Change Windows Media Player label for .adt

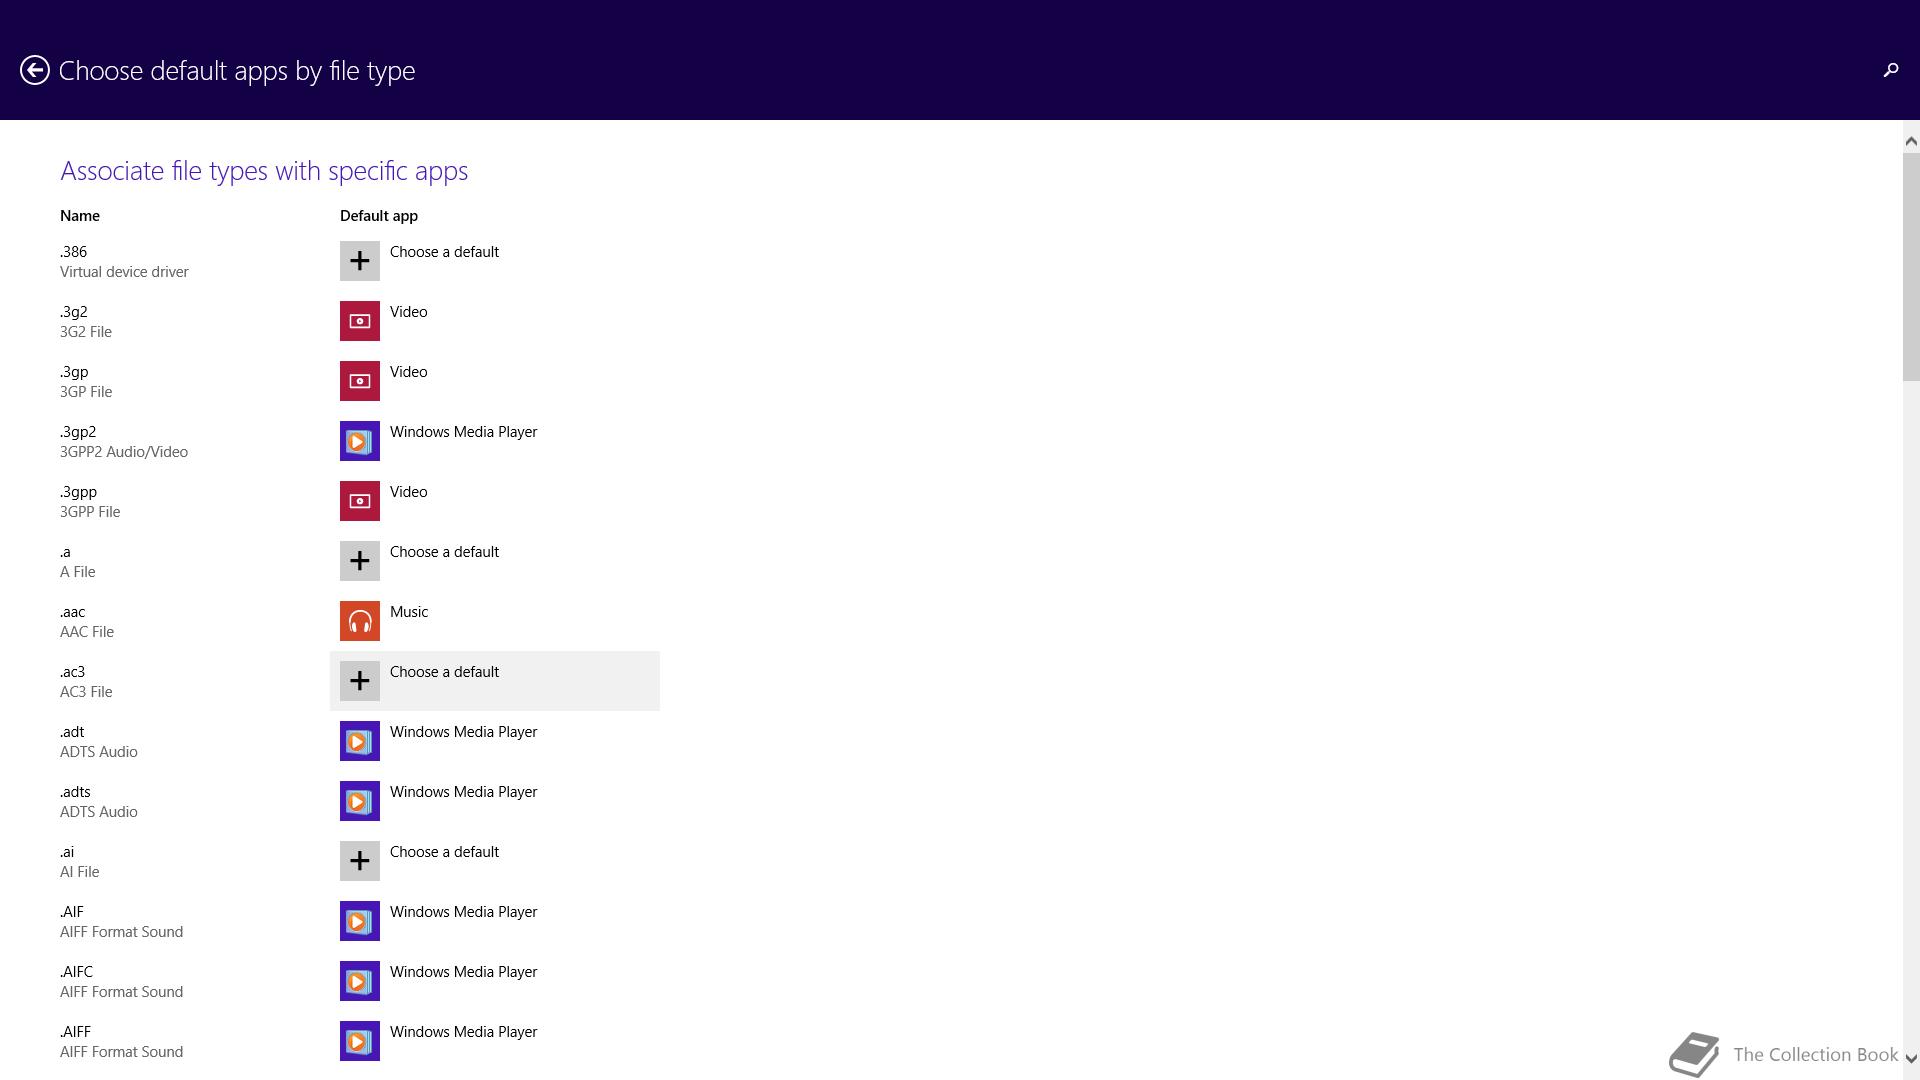point(463,732)
